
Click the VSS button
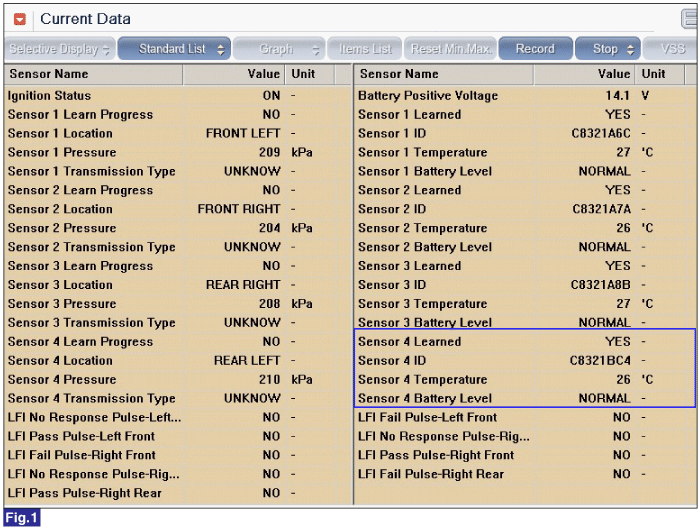click(x=672, y=49)
